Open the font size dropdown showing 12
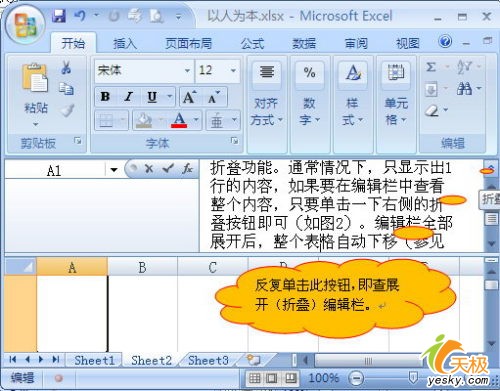 tap(233, 71)
